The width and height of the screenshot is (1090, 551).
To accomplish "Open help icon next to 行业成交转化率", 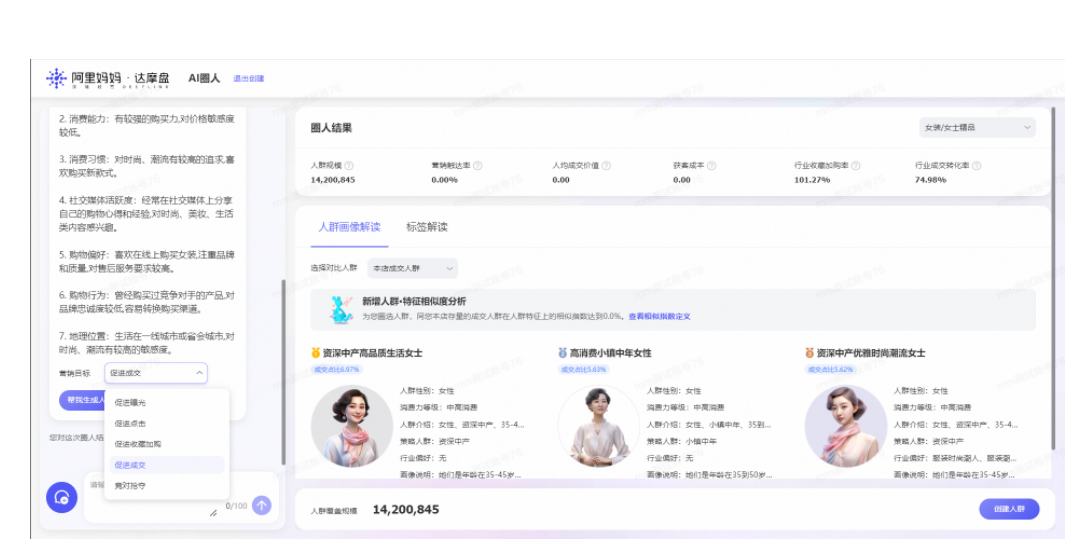I will click(977, 165).
